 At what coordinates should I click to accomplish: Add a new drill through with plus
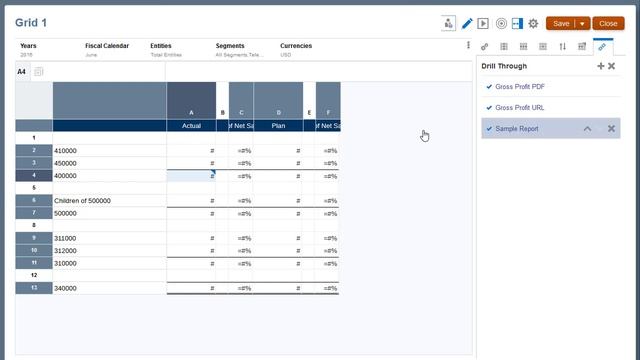(x=600, y=66)
